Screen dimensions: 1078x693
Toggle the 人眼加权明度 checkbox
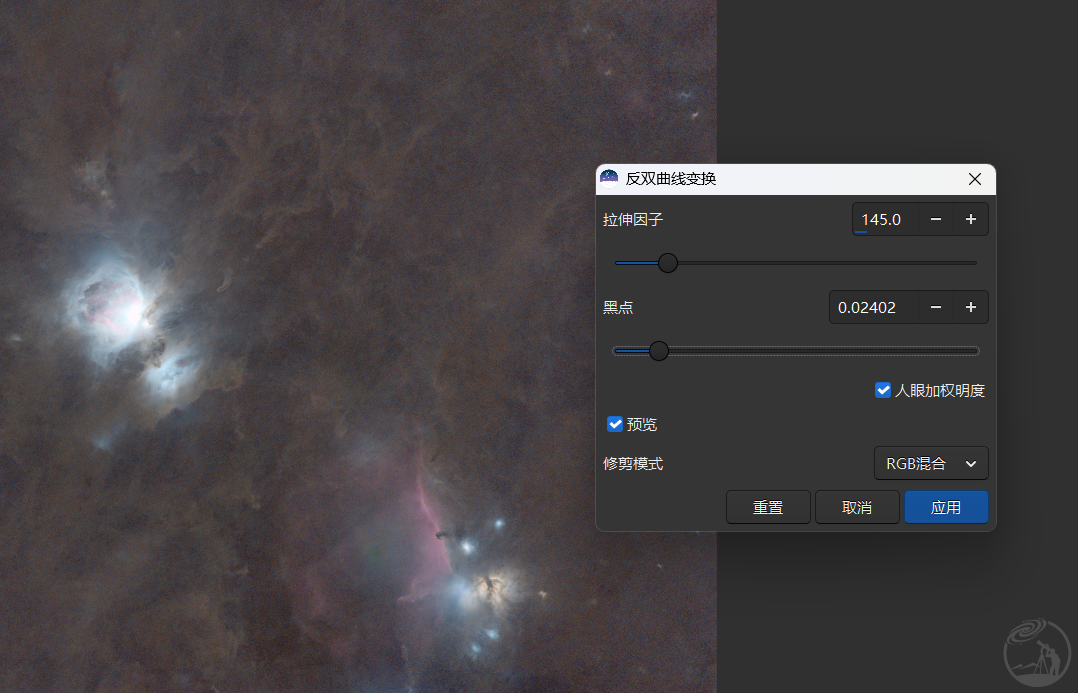[883, 390]
